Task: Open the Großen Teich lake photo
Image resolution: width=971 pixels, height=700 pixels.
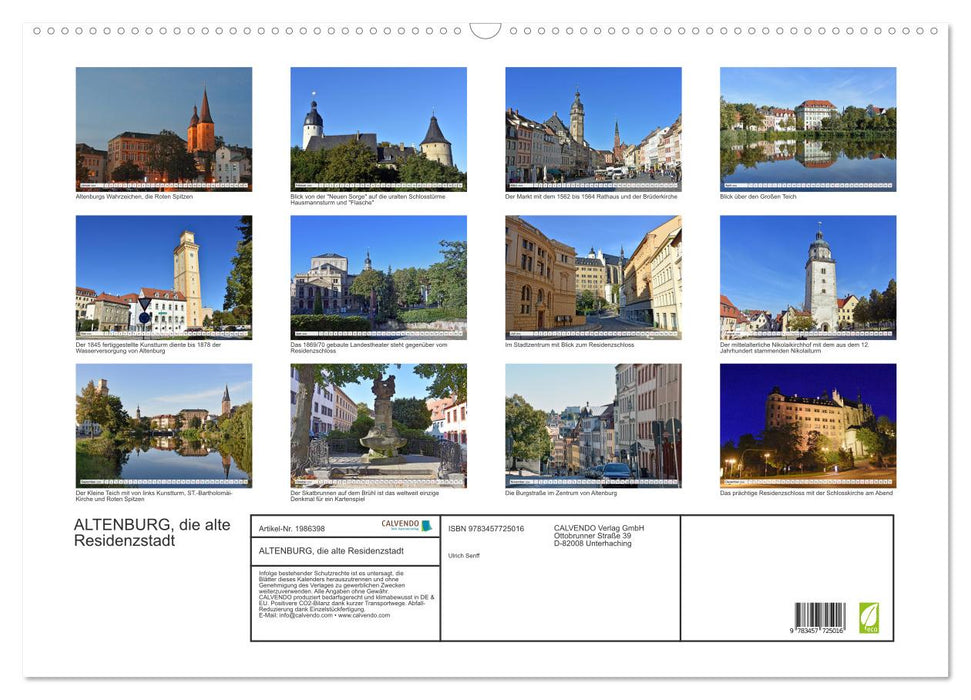Action: point(808,128)
